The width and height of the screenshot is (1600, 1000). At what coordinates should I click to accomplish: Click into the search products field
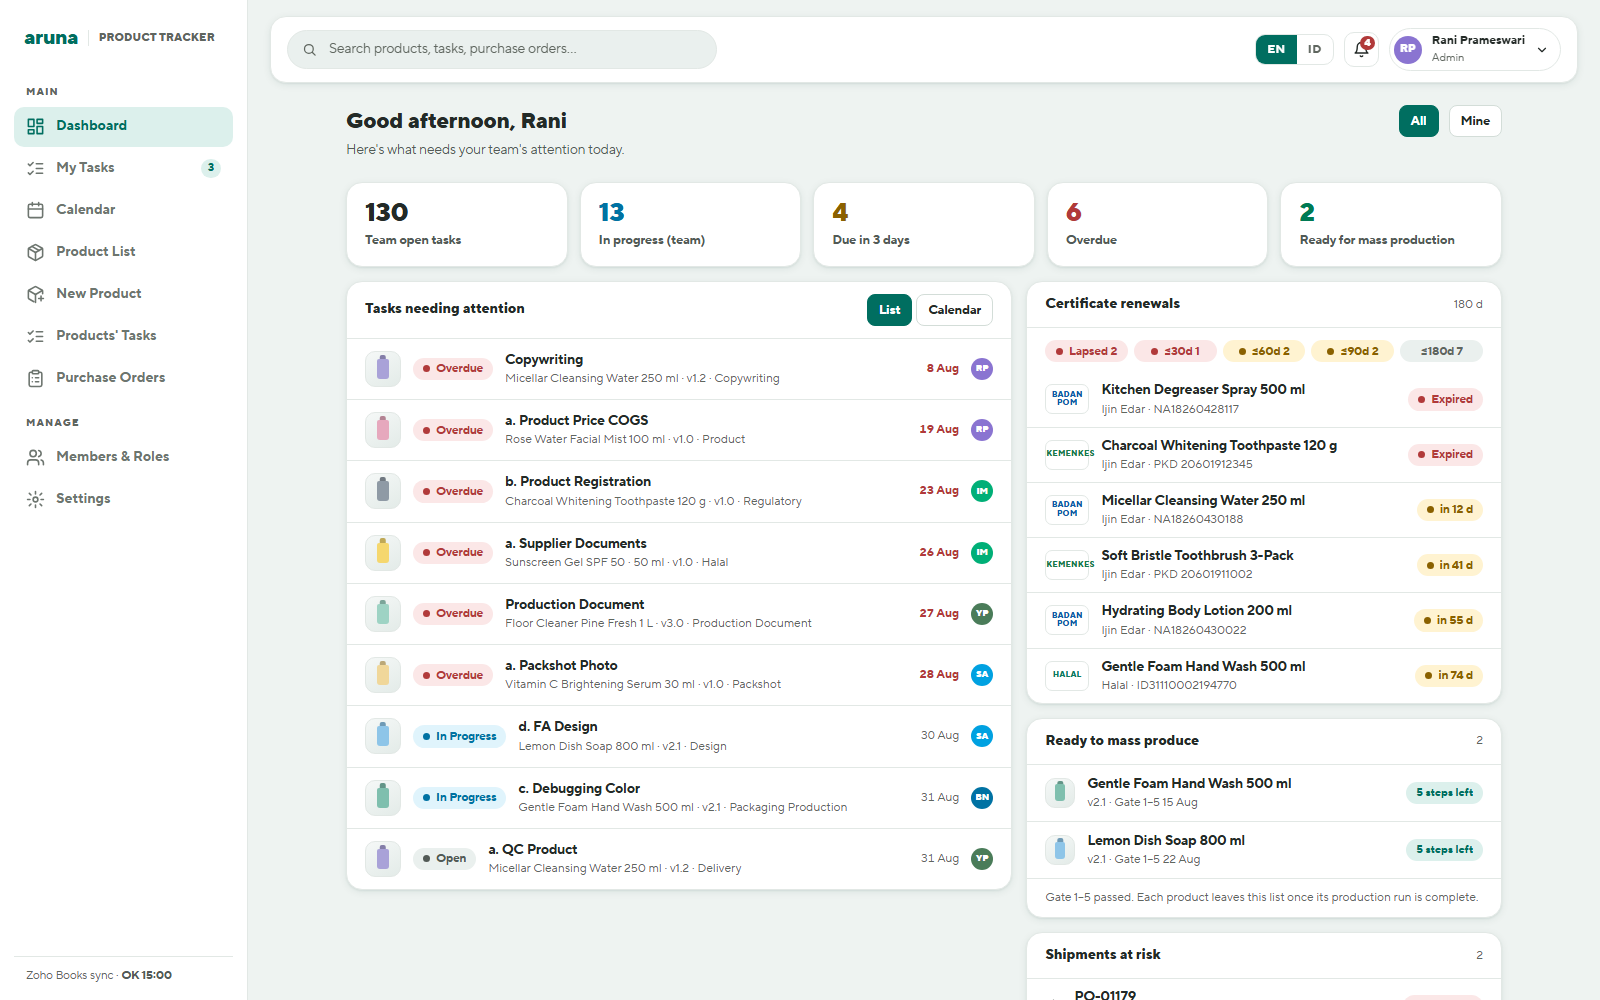click(502, 49)
